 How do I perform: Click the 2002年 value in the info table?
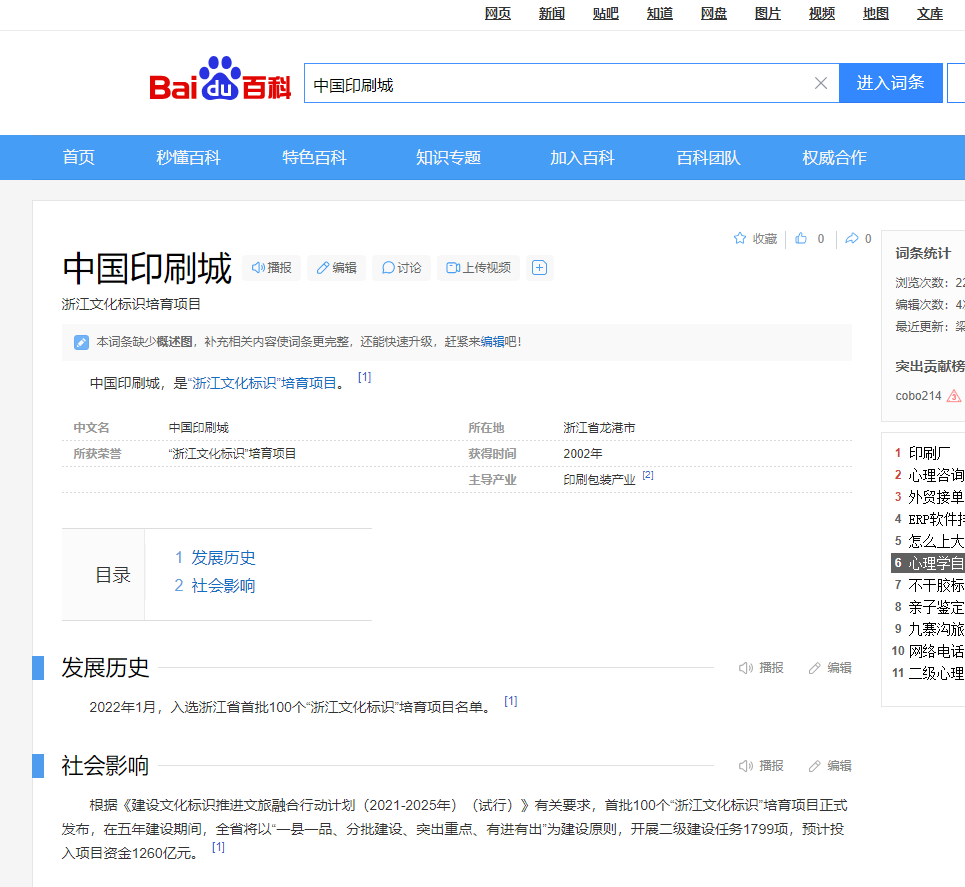coord(583,454)
